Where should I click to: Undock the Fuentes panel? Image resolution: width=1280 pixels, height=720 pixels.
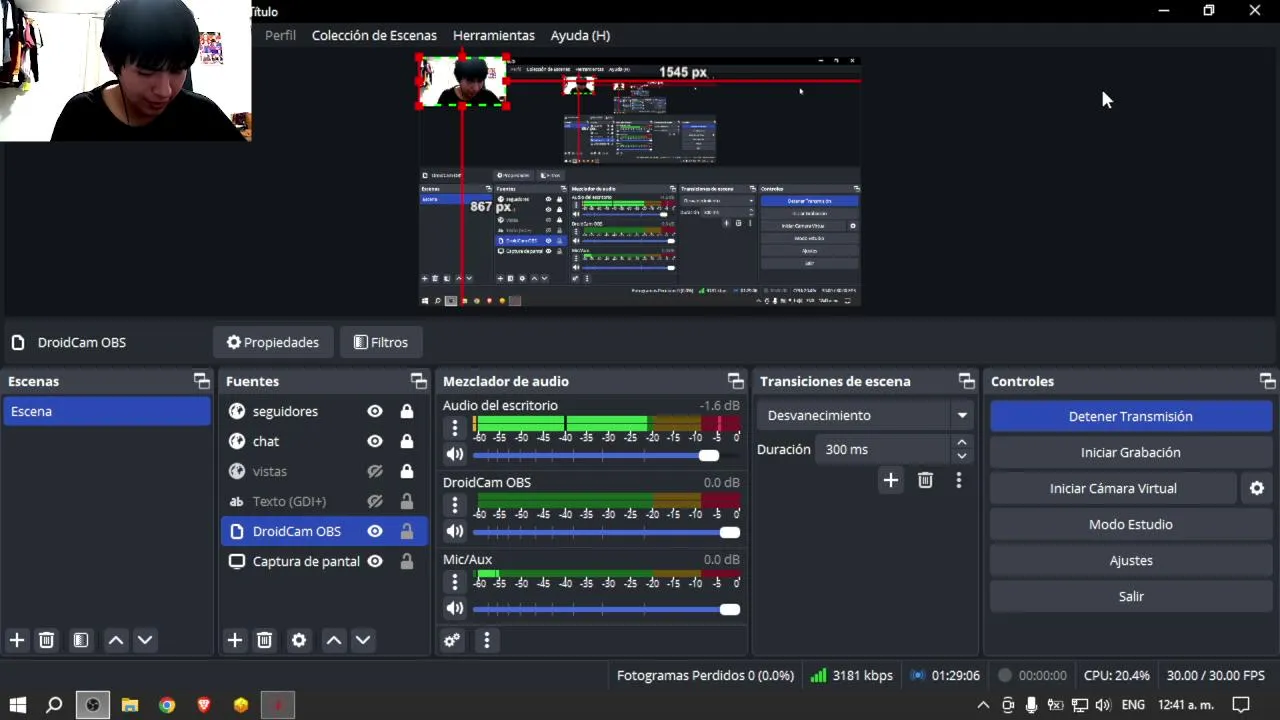point(419,381)
